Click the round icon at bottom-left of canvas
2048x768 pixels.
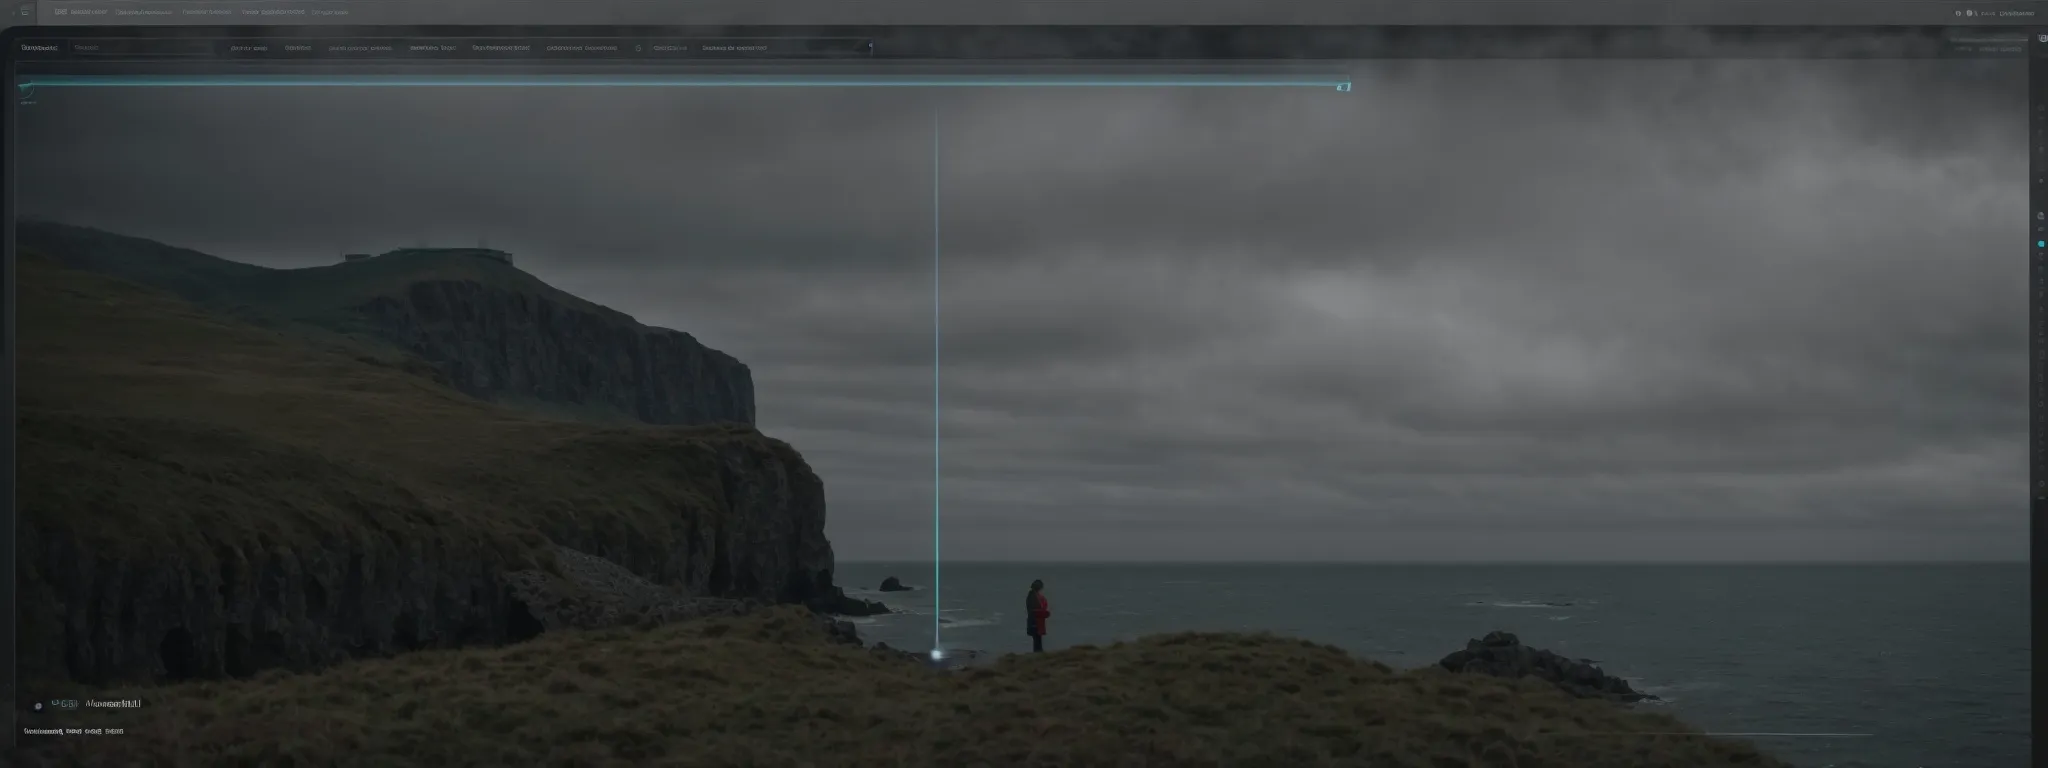click(38, 705)
